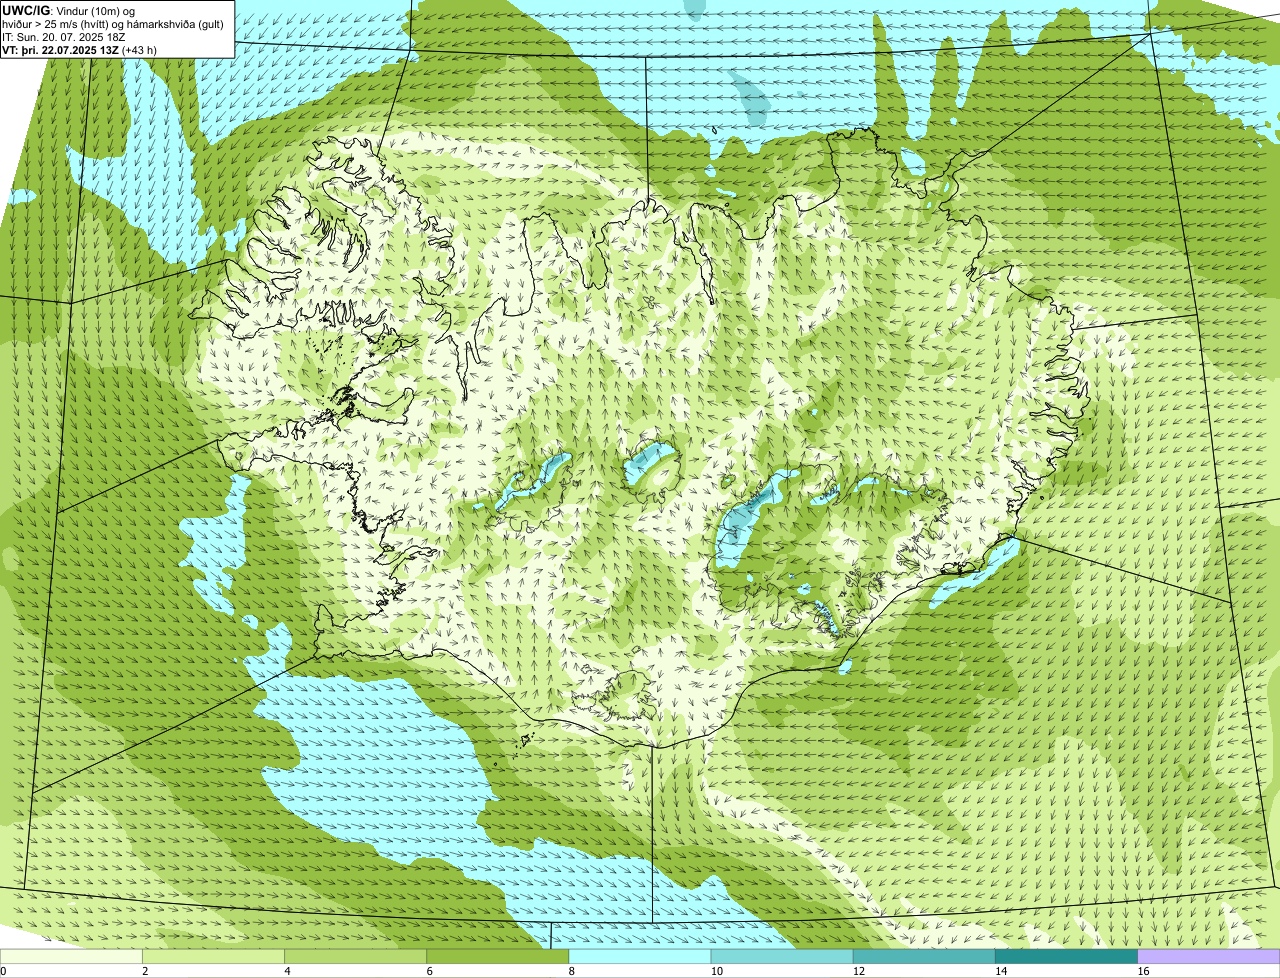Click the '0' label under the legend
Image resolution: width=1280 pixels, height=978 pixels.
pos(3,971)
